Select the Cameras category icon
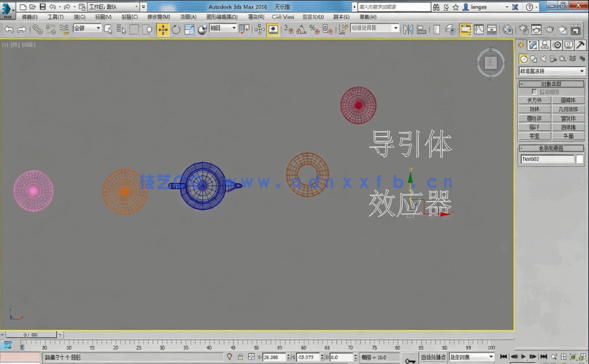 pyautogui.click(x=553, y=59)
